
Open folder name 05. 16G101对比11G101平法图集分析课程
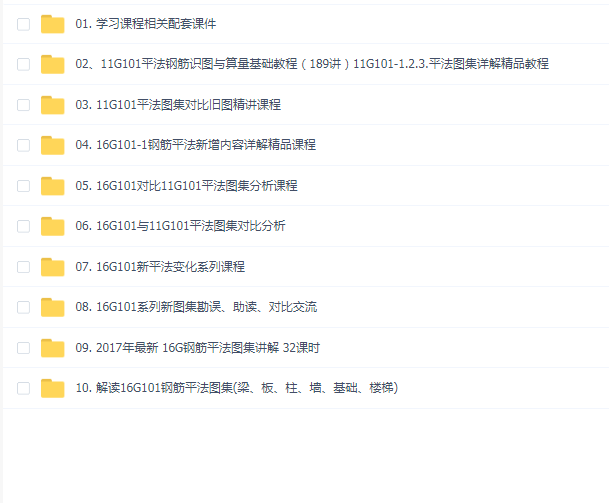pyautogui.click(x=186, y=186)
